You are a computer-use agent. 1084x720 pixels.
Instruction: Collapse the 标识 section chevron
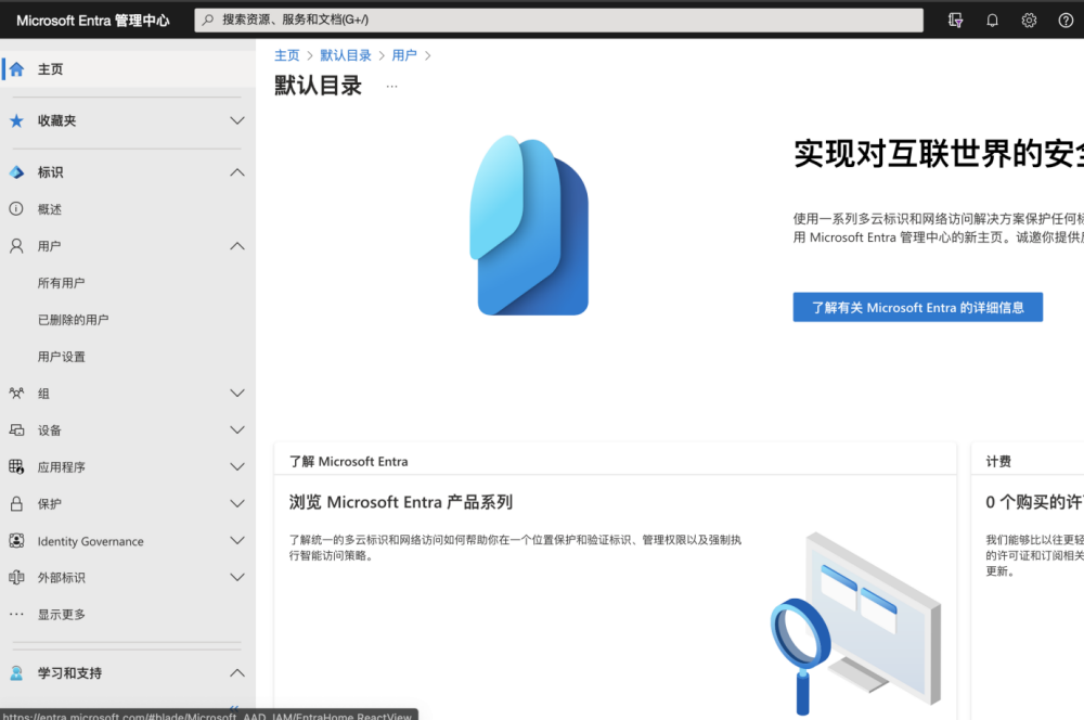pos(237,172)
